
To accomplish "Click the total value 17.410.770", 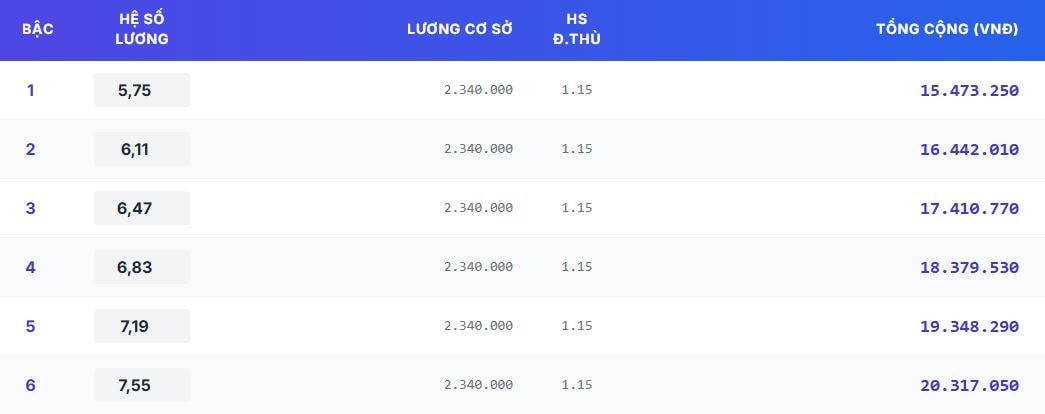I will (x=969, y=208).
